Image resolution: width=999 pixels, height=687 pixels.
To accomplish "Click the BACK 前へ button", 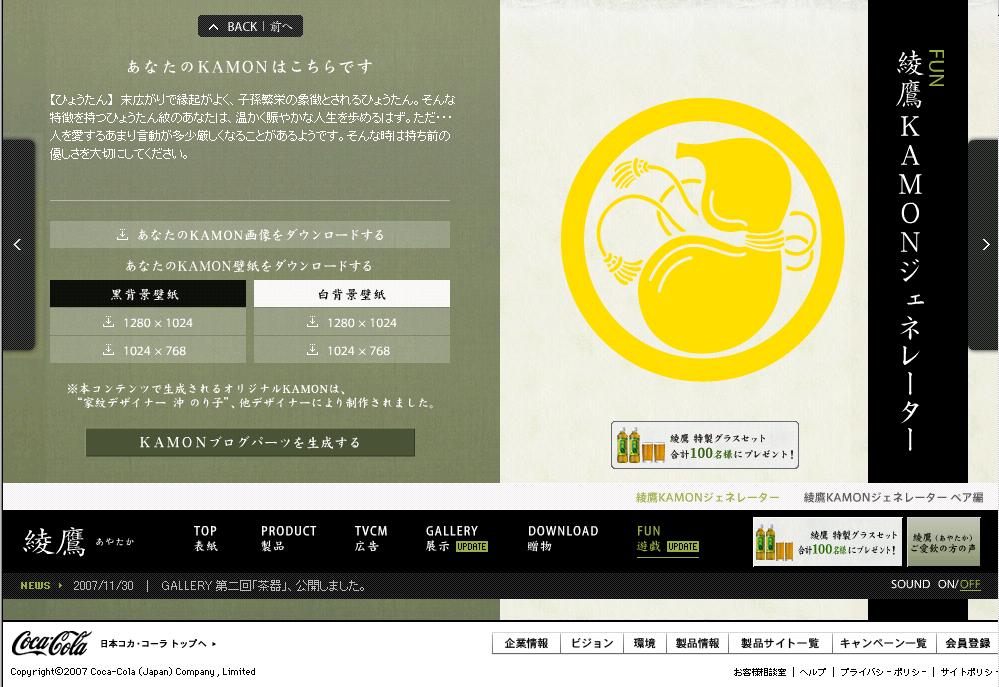I will coord(250,27).
